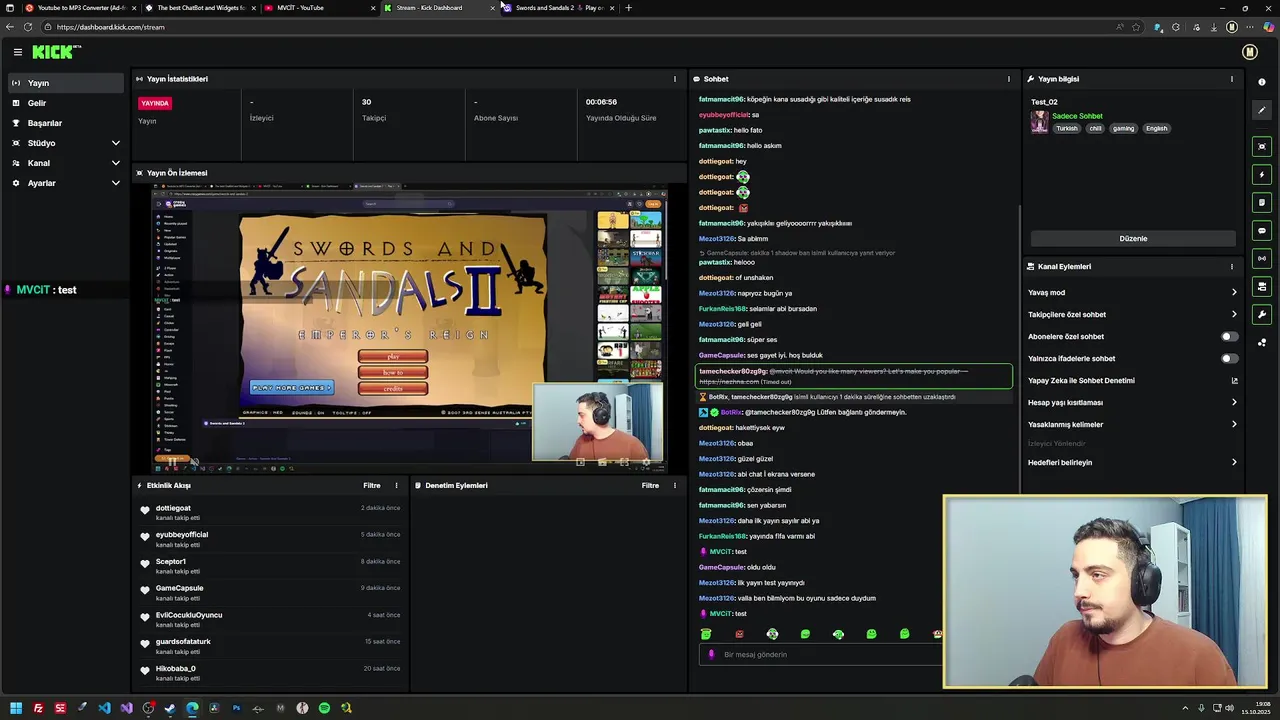
Task: Toggle Yalnızca ifadelerle sohbet switch
Action: (1229, 359)
